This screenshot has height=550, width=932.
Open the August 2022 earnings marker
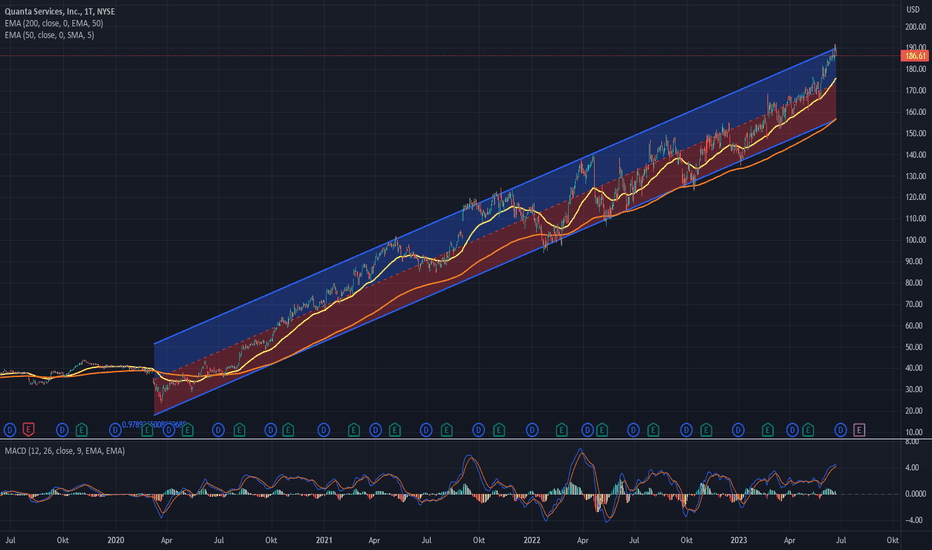[x=653, y=429]
